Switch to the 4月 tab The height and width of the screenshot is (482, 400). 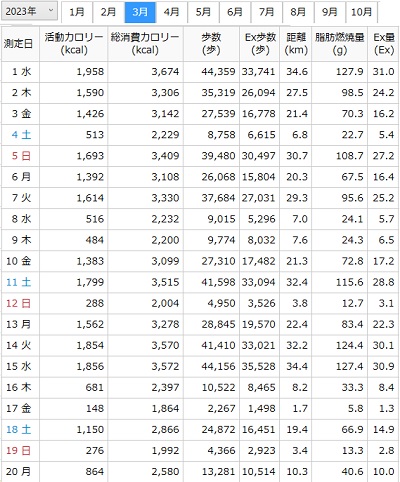[x=172, y=12]
